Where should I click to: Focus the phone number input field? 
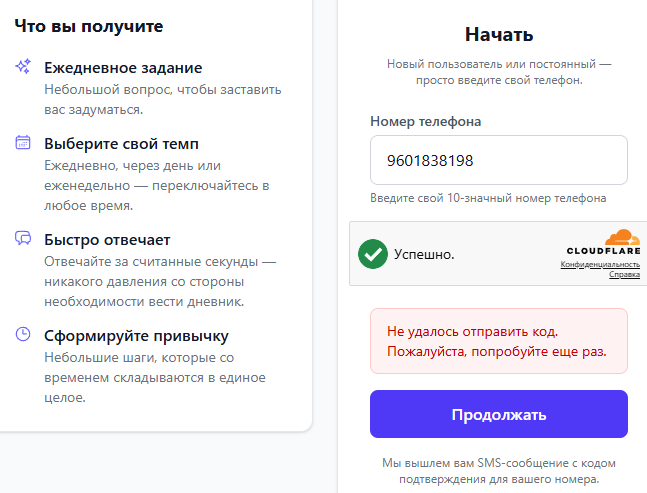pos(498,160)
